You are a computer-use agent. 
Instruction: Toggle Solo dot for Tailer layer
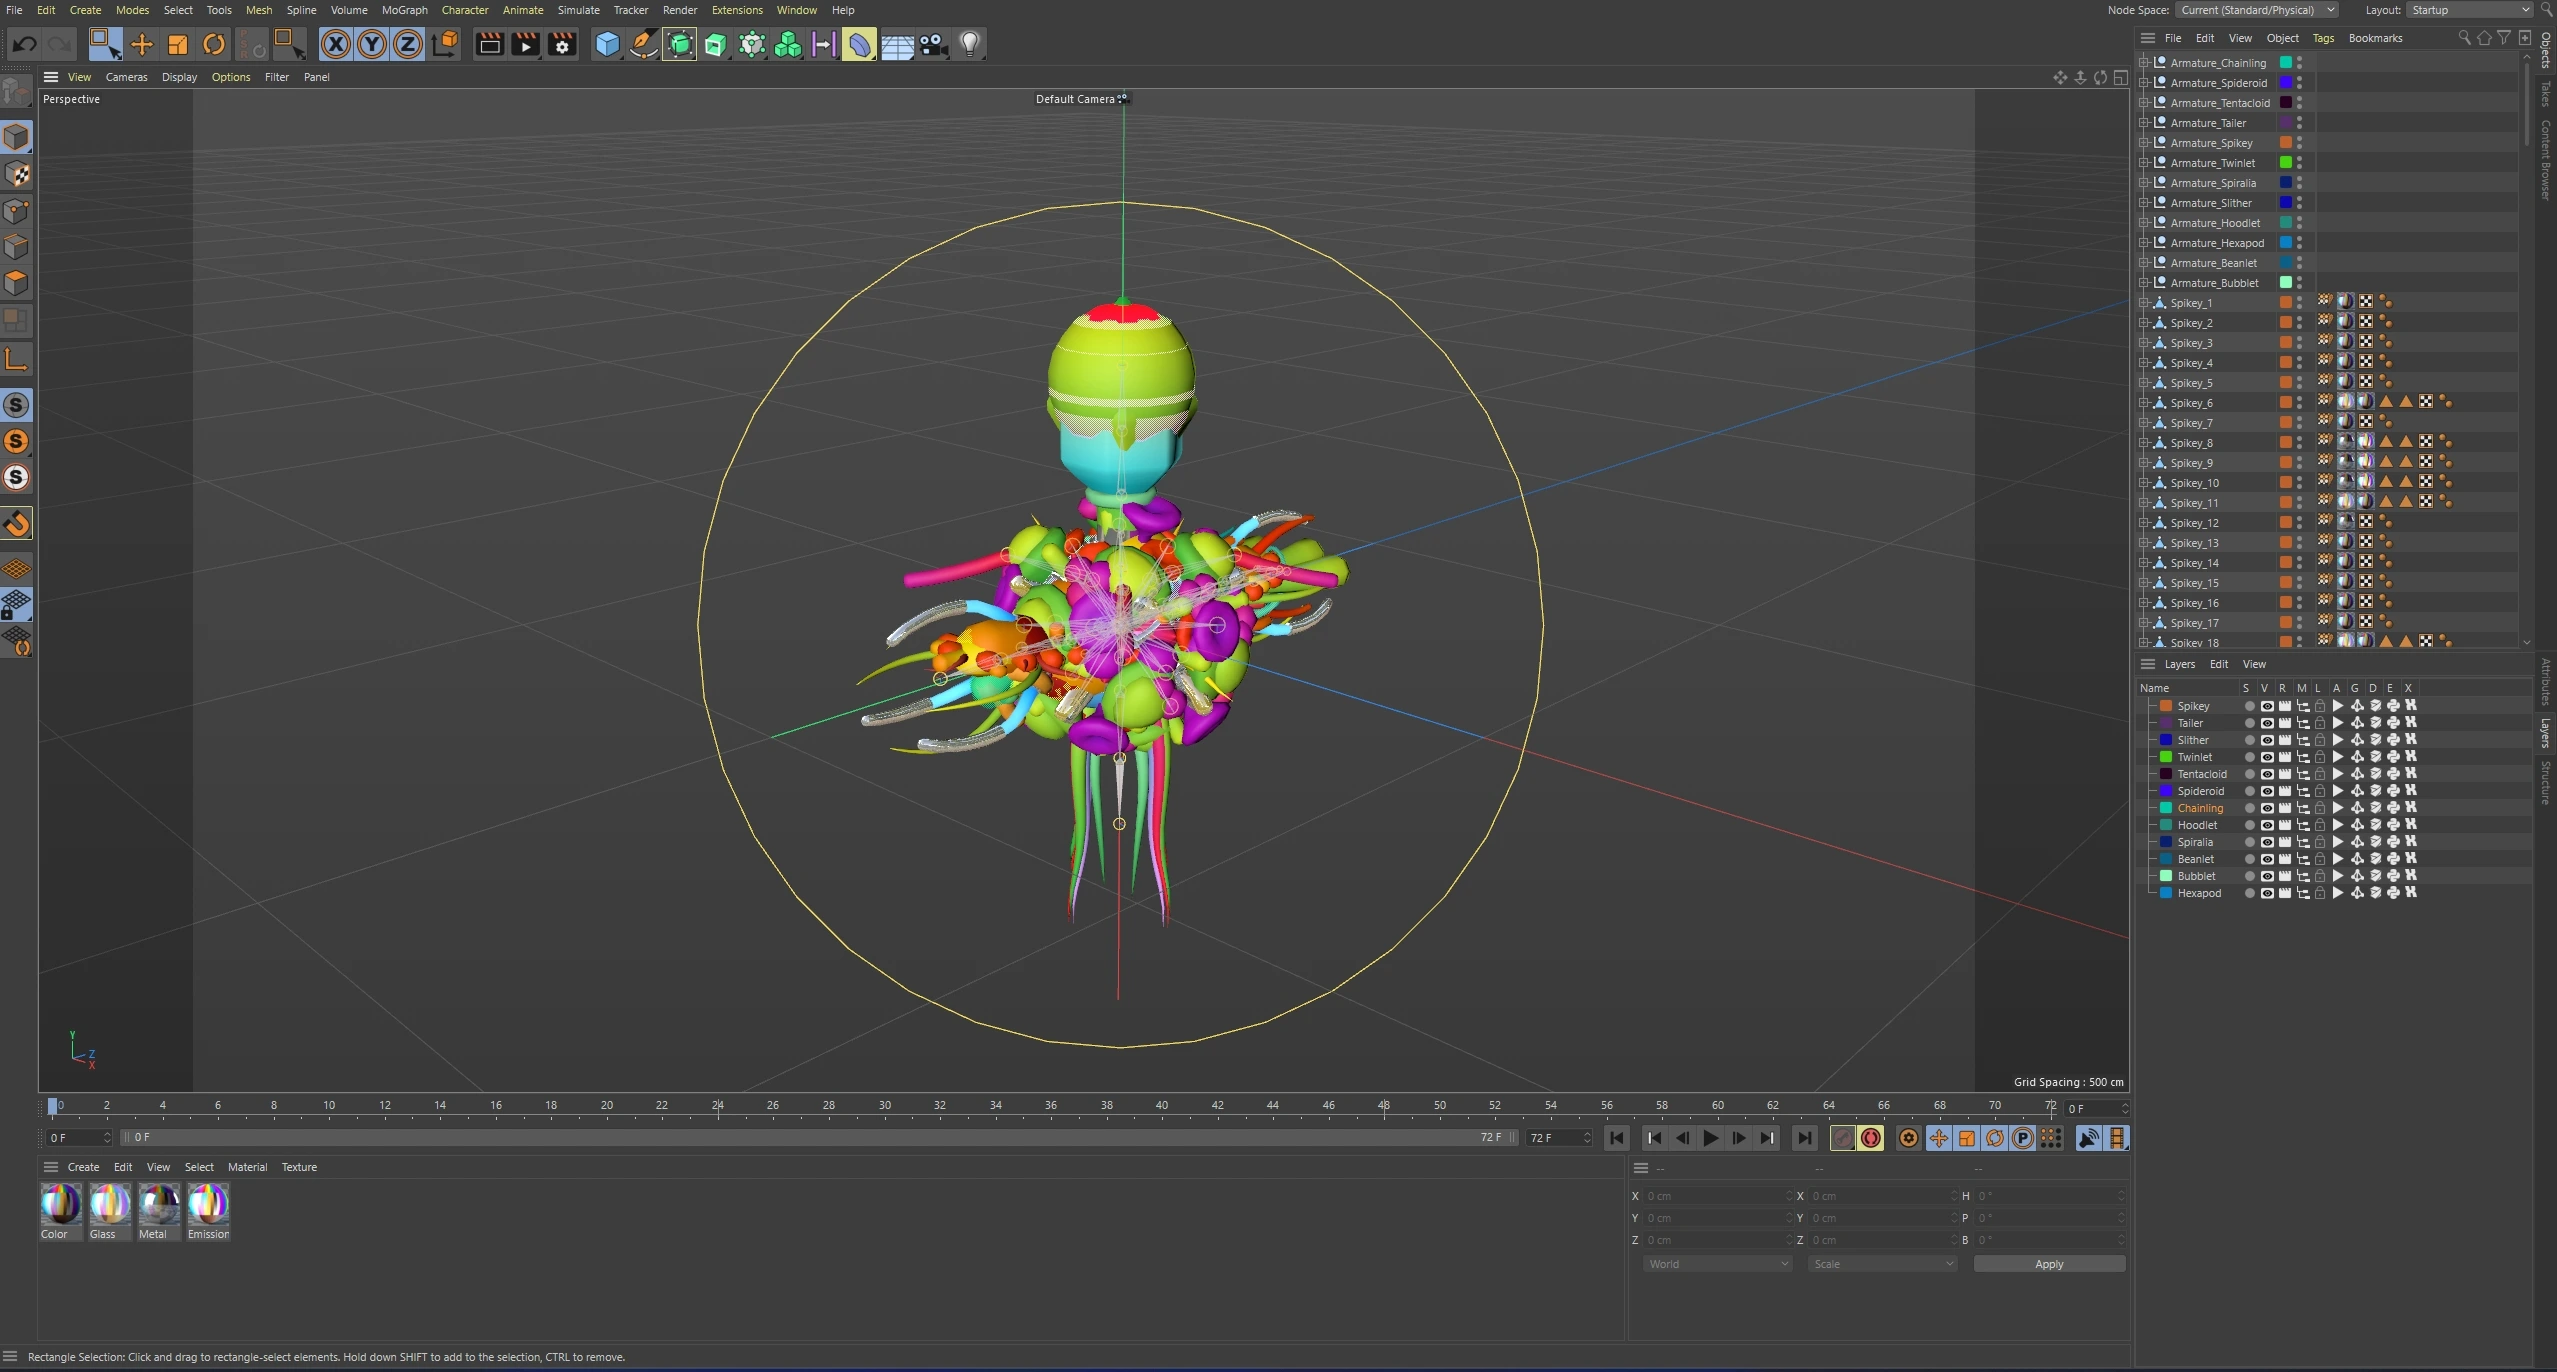pyautogui.click(x=2249, y=723)
